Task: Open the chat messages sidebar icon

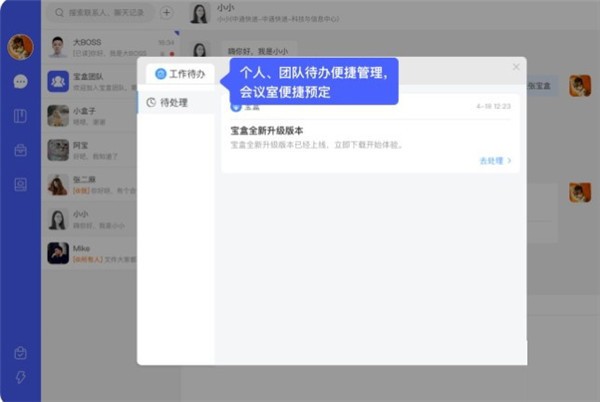Action: pos(20,81)
